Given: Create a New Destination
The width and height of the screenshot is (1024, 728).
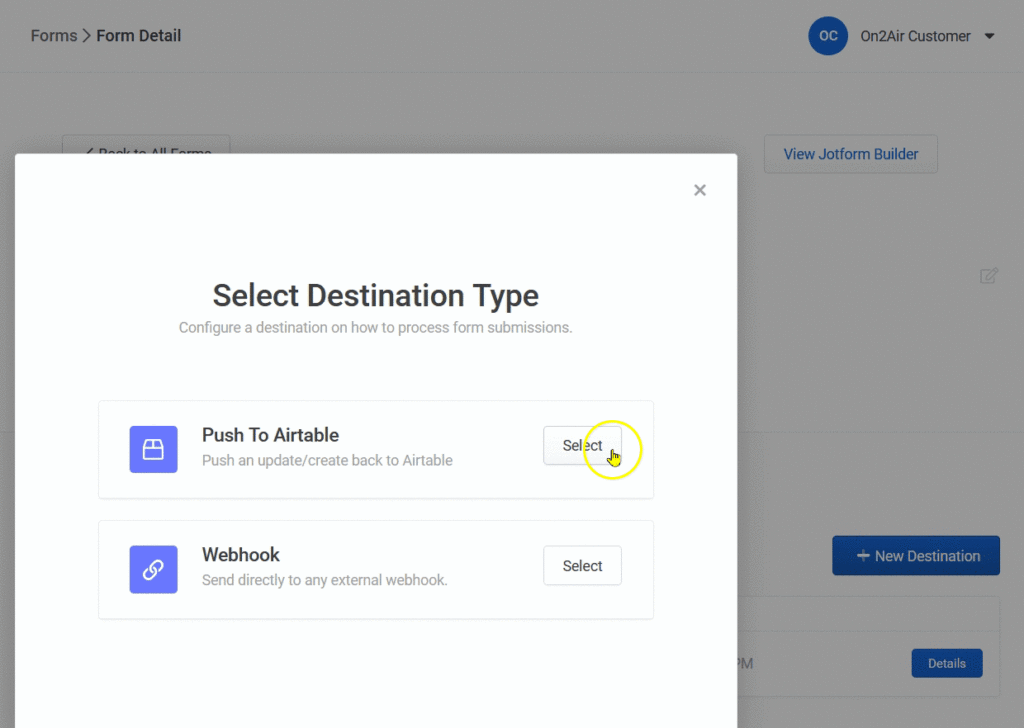Looking at the screenshot, I should (x=915, y=555).
